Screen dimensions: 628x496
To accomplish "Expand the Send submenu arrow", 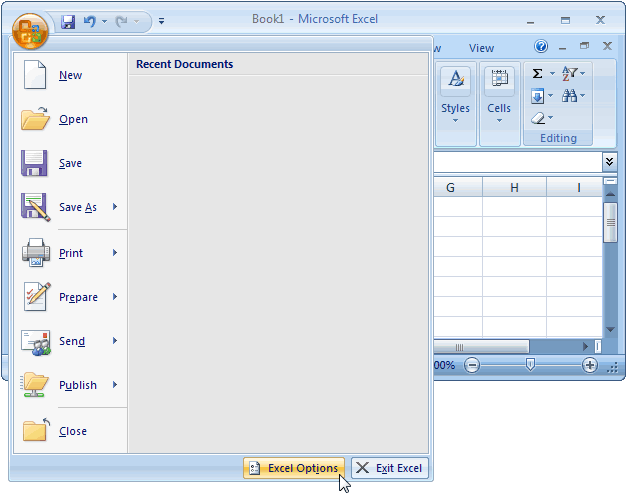I will (115, 341).
